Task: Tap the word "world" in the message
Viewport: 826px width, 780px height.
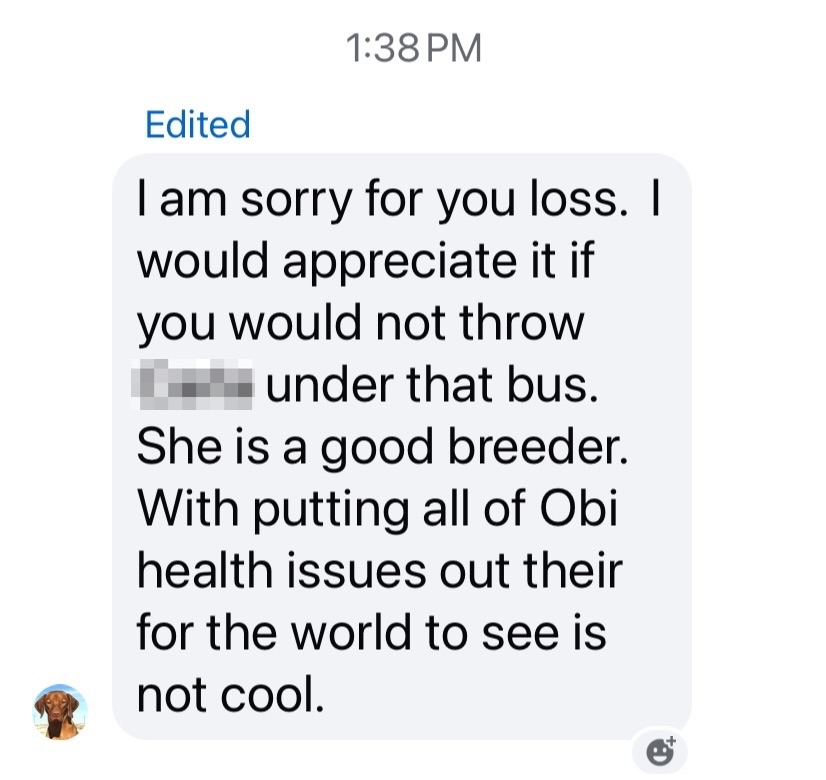Action: pos(351,632)
